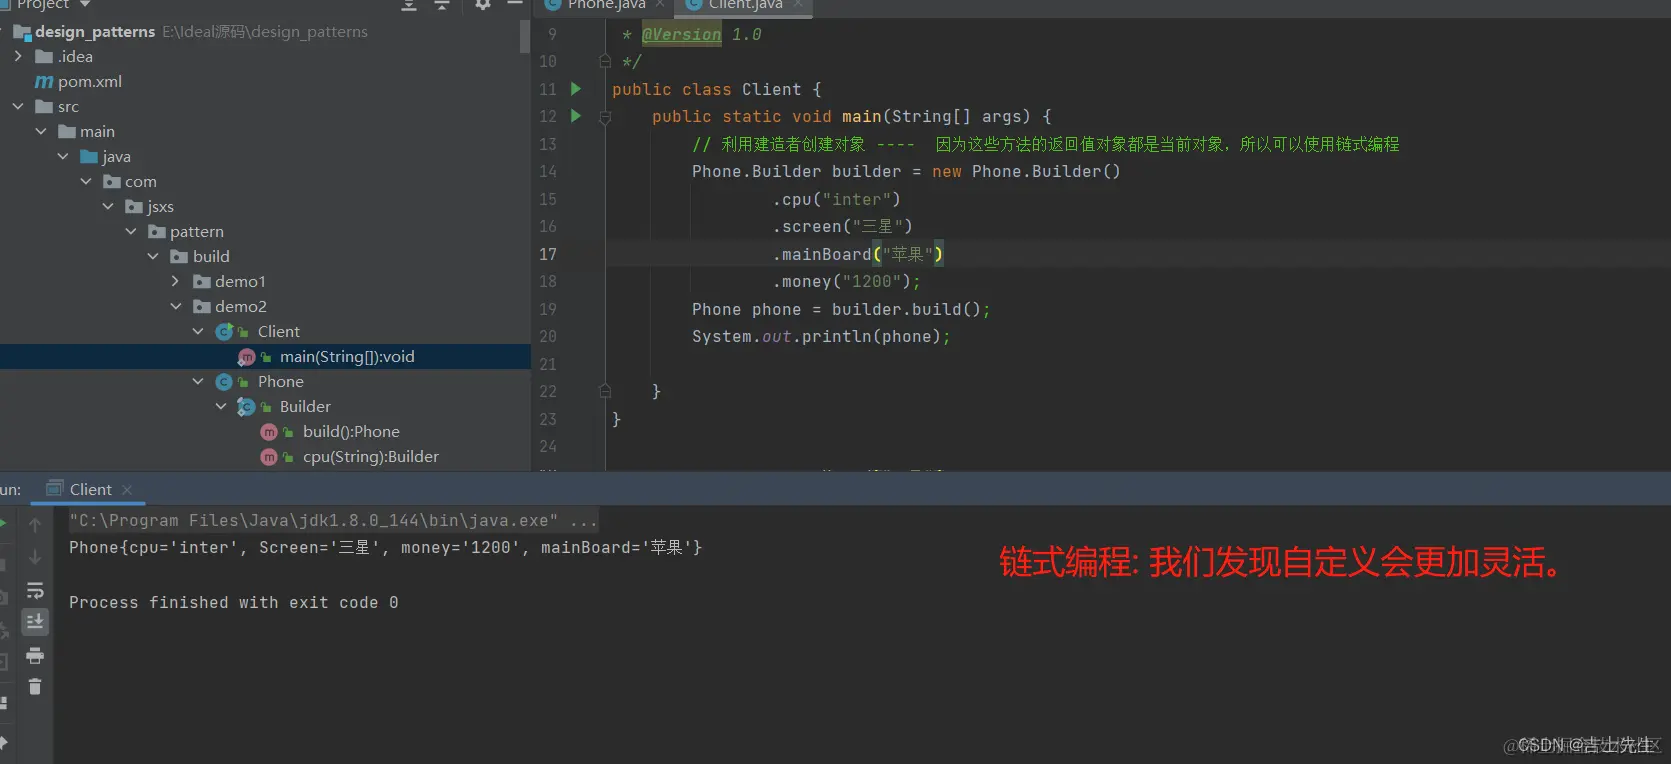Select the pom.xml Maven file
Viewport: 1671px width, 764px height.
tap(79, 82)
